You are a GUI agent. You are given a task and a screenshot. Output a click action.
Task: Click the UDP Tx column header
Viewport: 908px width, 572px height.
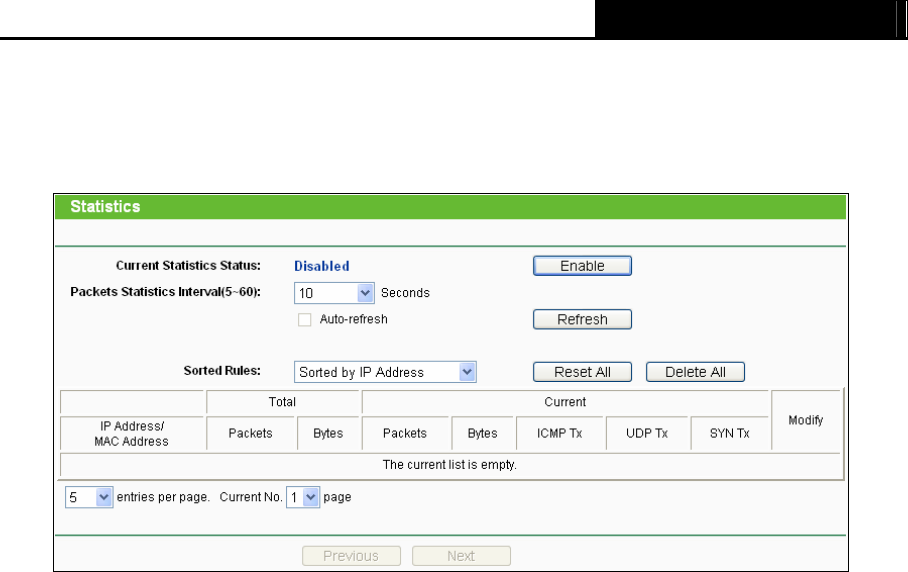[647, 433]
